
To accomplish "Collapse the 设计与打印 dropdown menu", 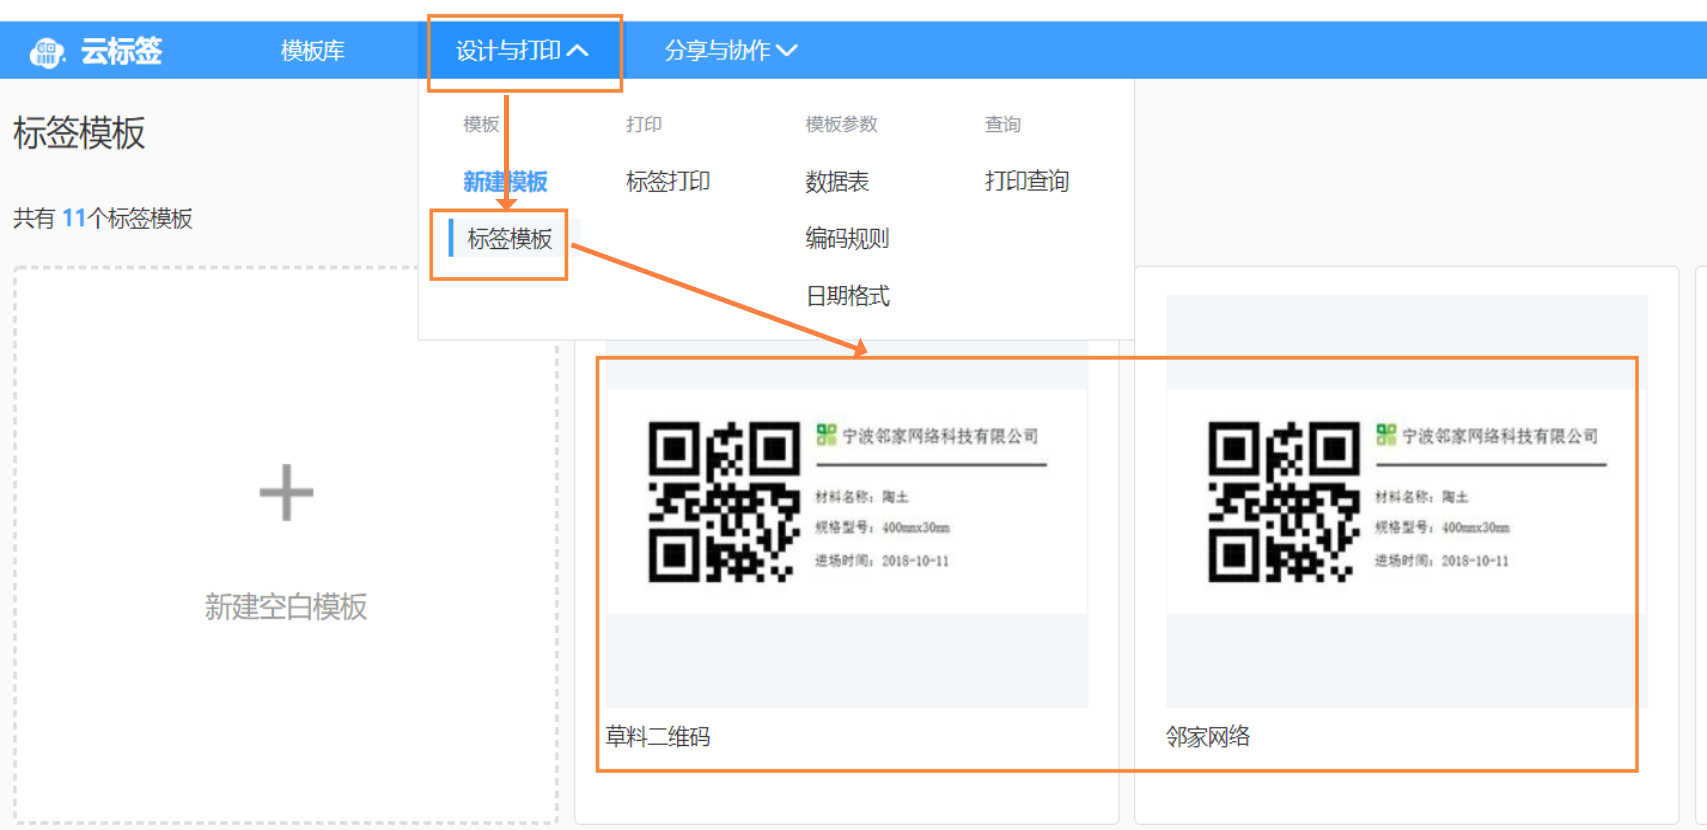I will [x=522, y=50].
